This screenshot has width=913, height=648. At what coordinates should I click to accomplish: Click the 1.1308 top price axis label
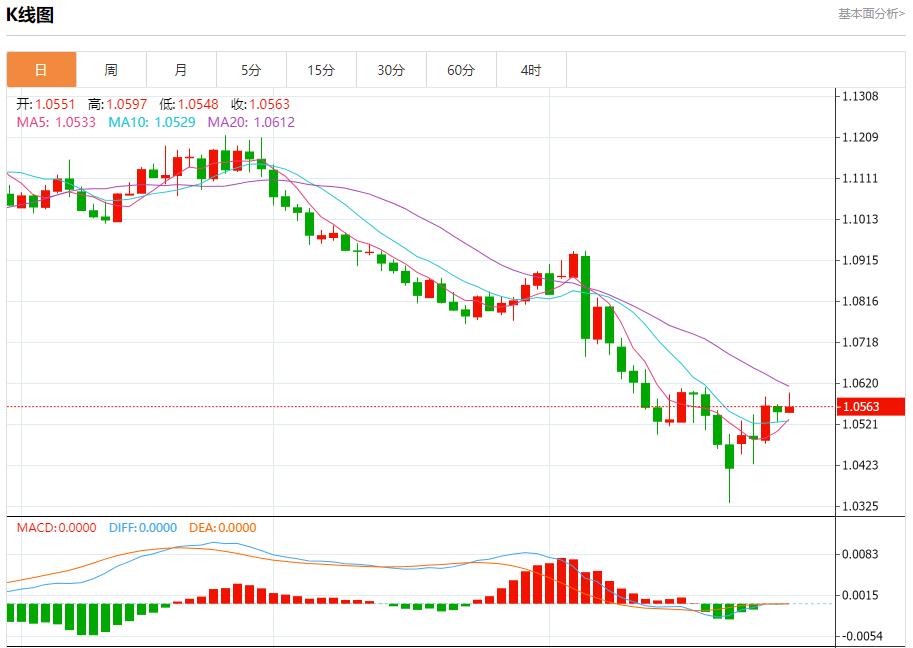click(860, 96)
